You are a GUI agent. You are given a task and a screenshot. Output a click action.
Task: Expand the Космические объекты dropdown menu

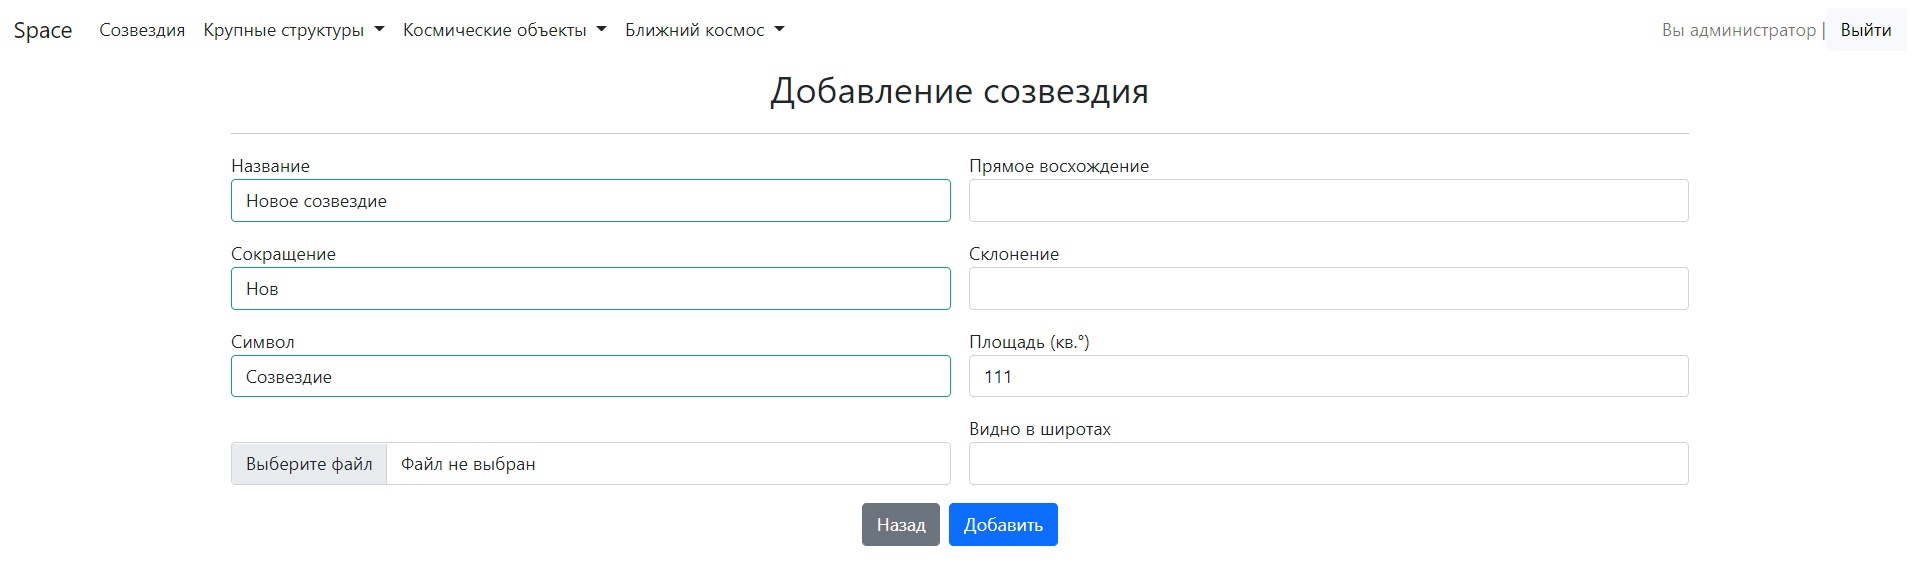pyautogui.click(x=505, y=30)
